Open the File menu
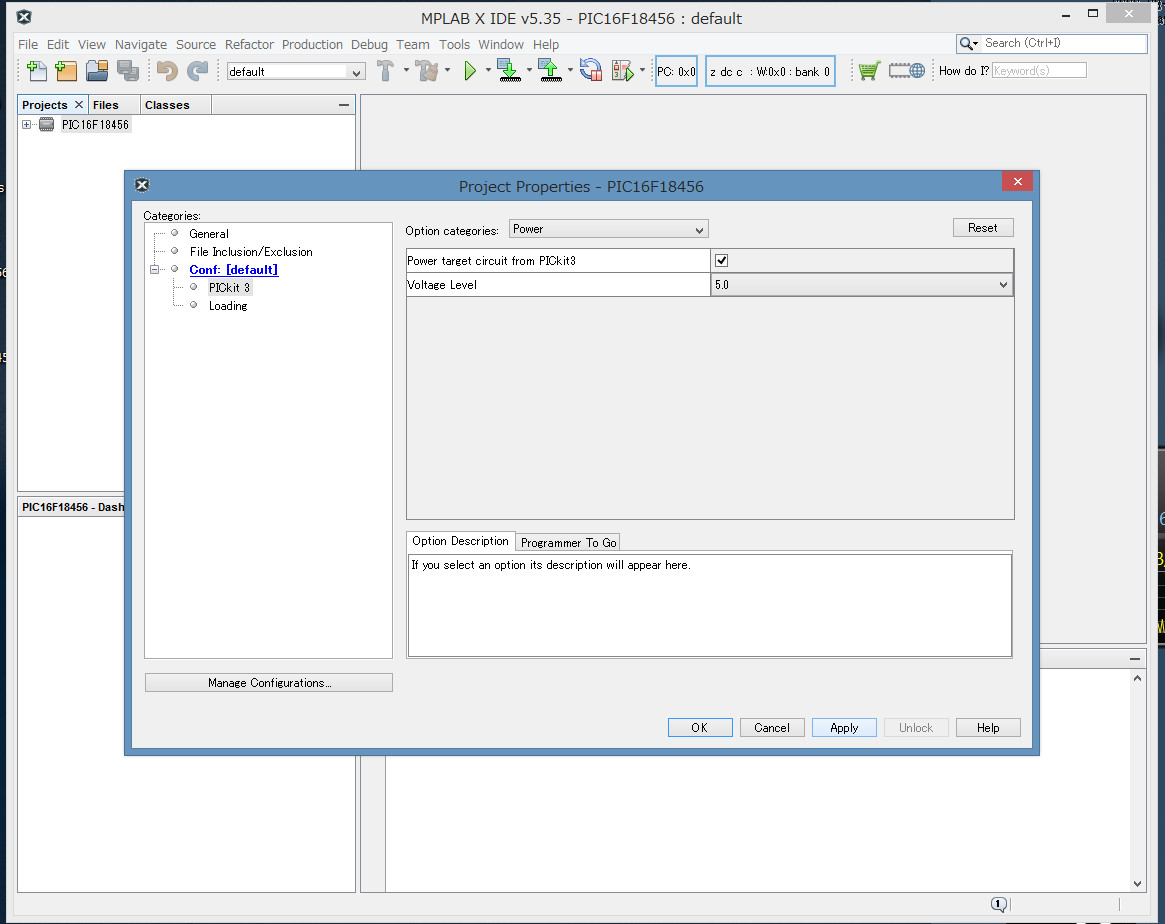Image resolution: width=1165 pixels, height=924 pixels. [27, 45]
